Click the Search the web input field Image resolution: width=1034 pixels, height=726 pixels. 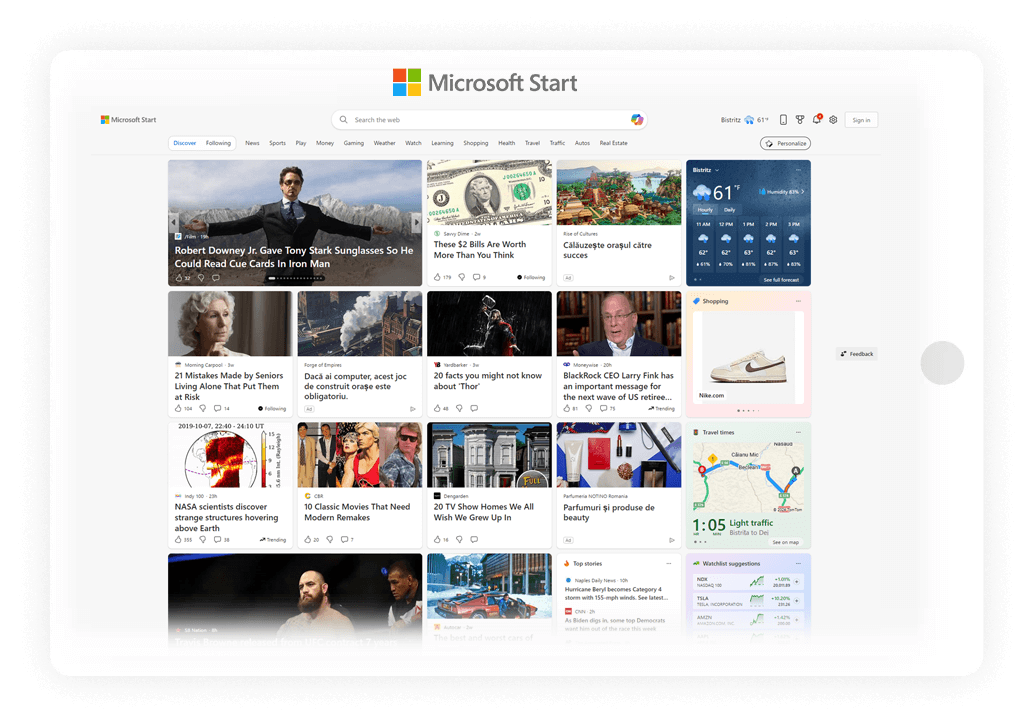click(x=489, y=120)
